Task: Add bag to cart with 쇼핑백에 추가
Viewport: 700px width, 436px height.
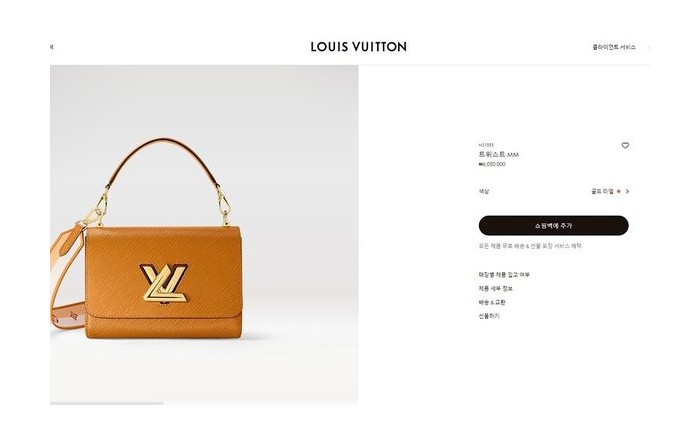Action: [x=554, y=226]
